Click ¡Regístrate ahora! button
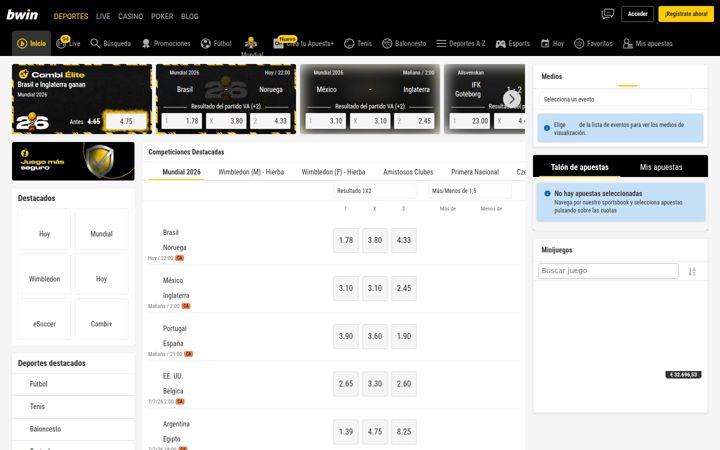The height and width of the screenshot is (450, 720). tap(686, 14)
